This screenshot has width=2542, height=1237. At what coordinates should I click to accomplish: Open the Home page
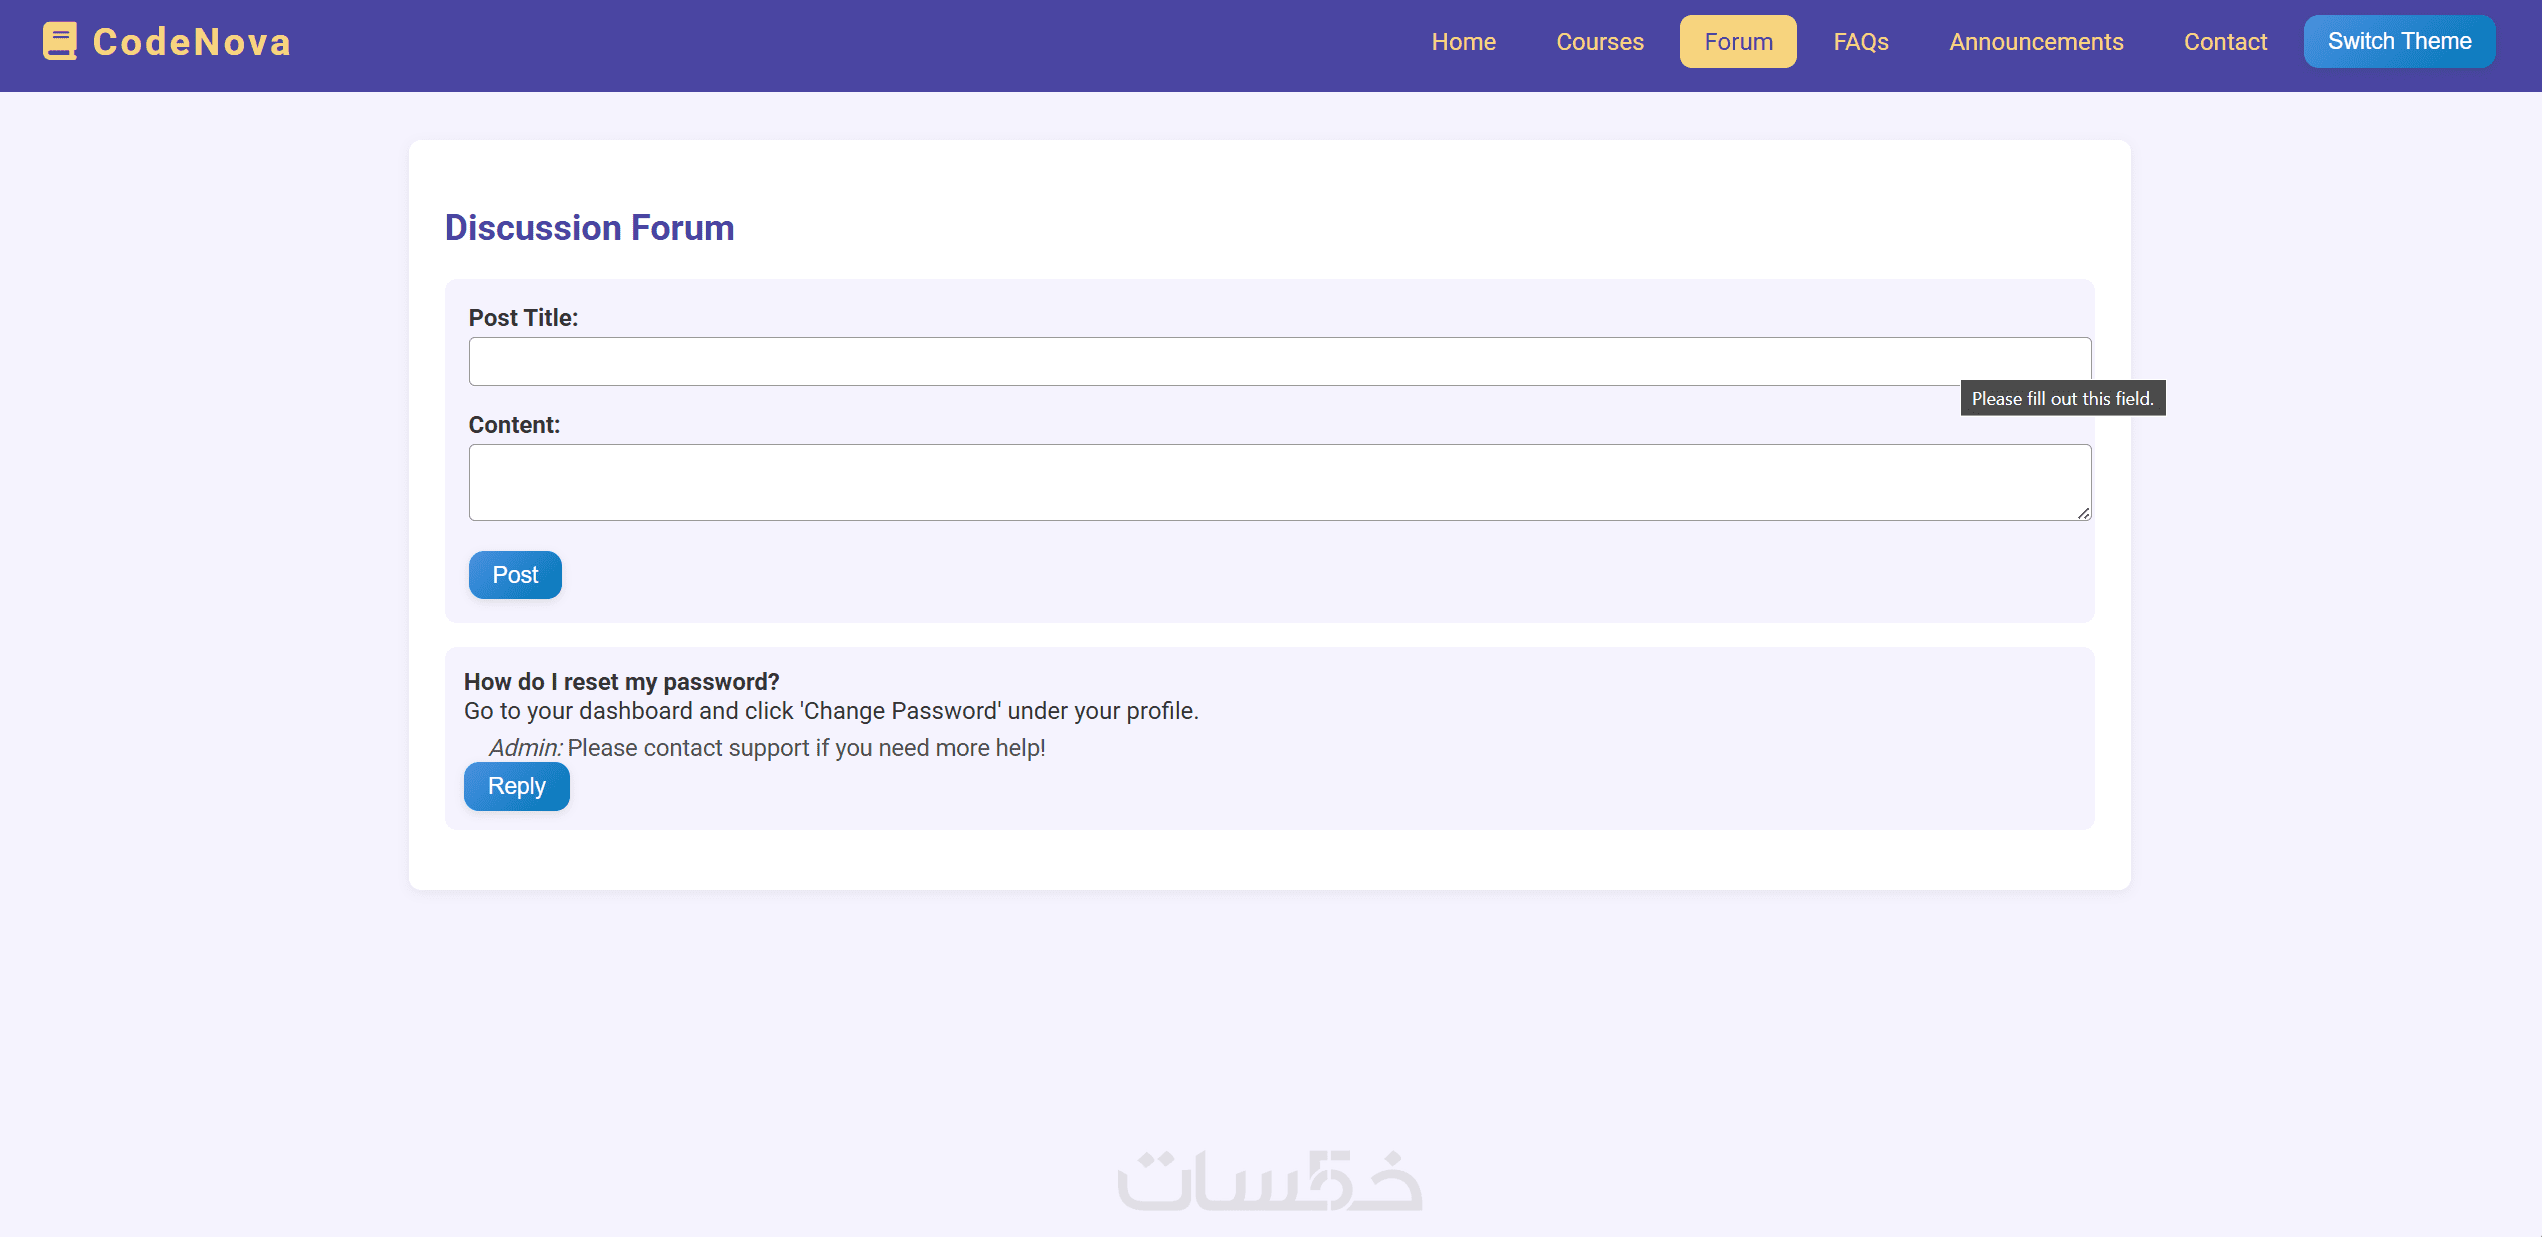(x=1463, y=42)
